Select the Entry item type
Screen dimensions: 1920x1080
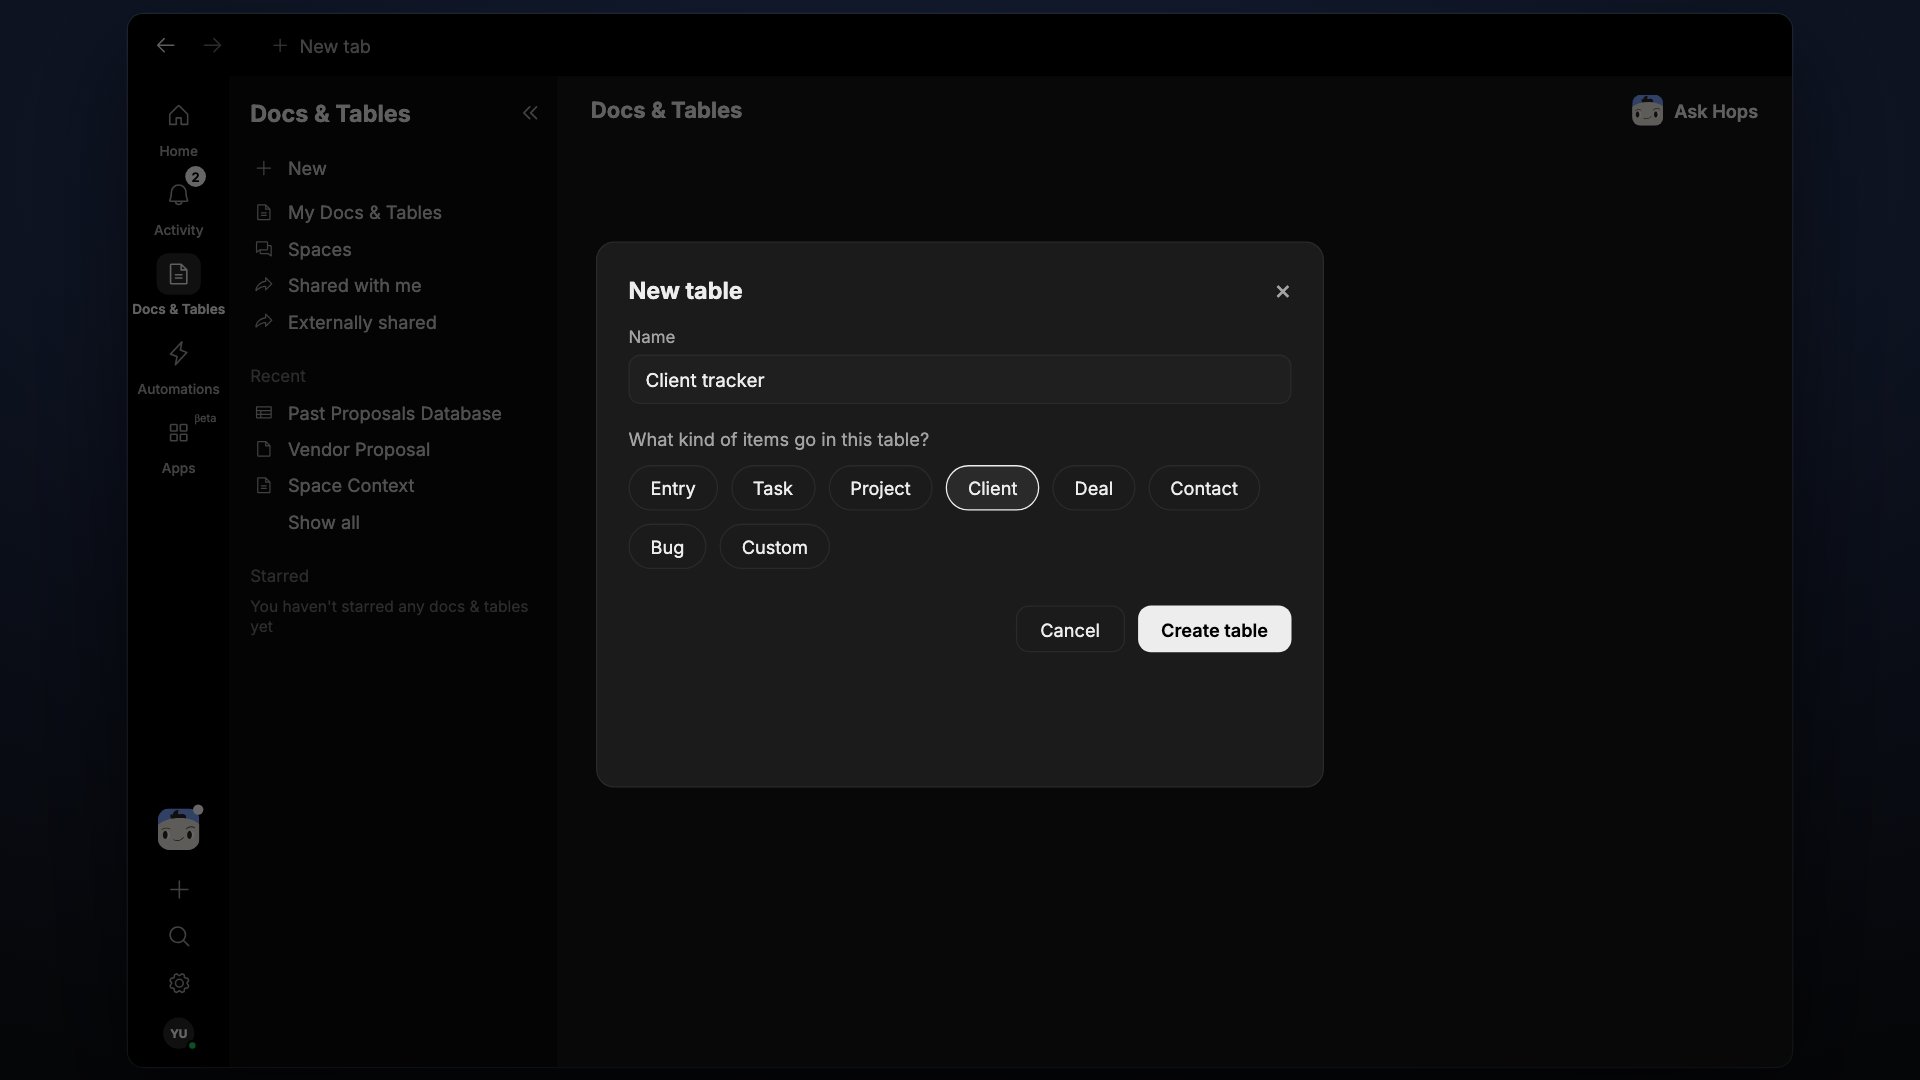coord(672,488)
